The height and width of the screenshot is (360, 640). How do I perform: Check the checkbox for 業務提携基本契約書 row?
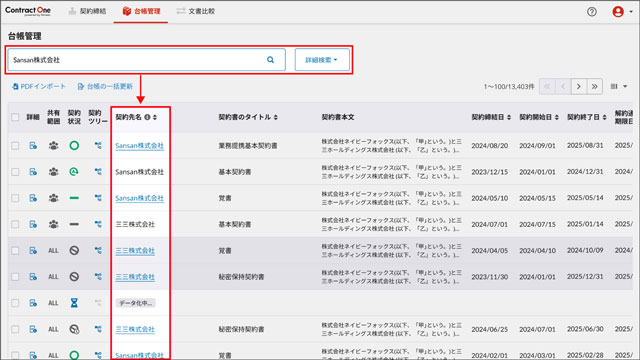15,145
